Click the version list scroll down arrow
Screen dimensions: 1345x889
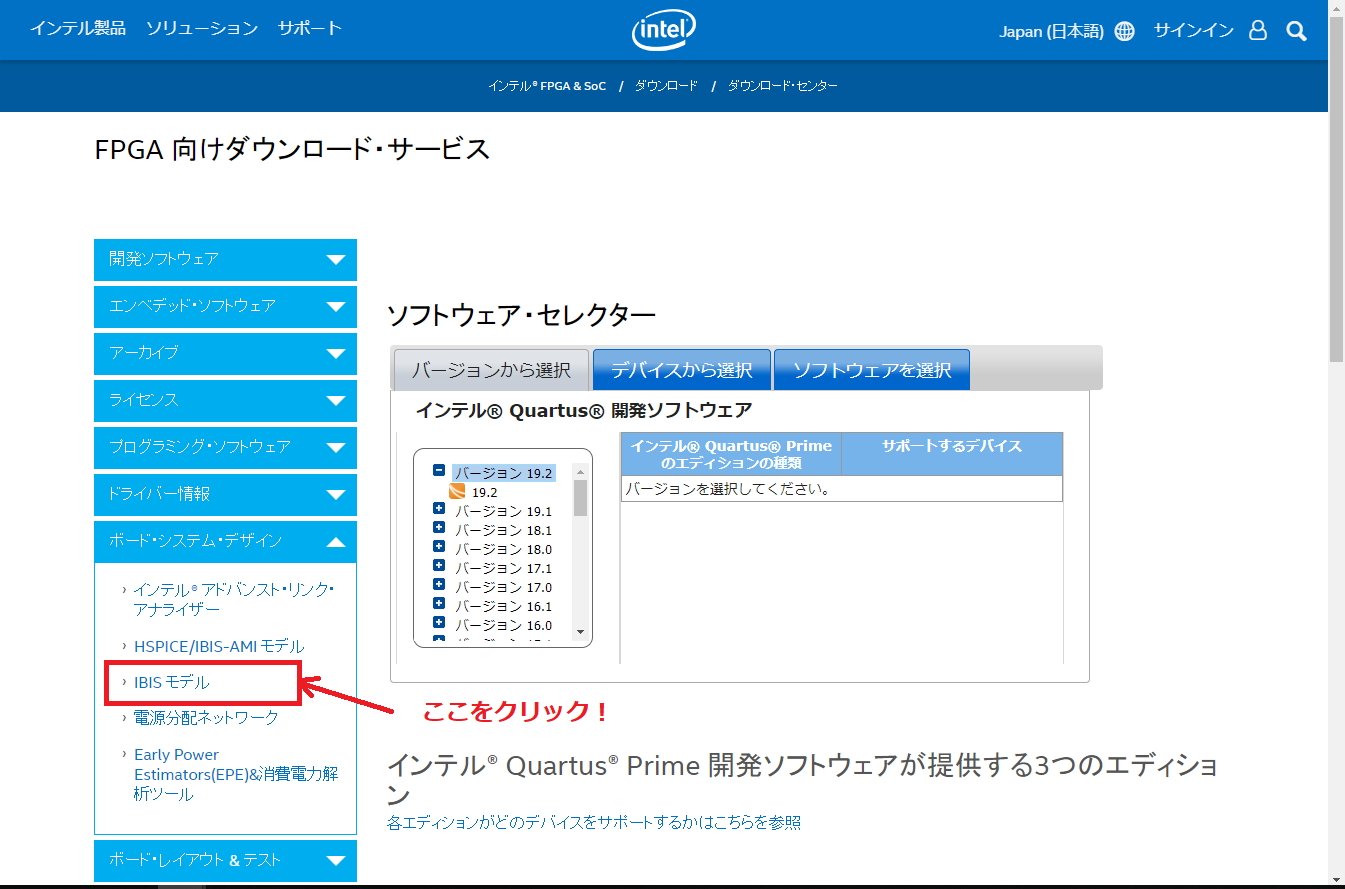click(x=579, y=632)
